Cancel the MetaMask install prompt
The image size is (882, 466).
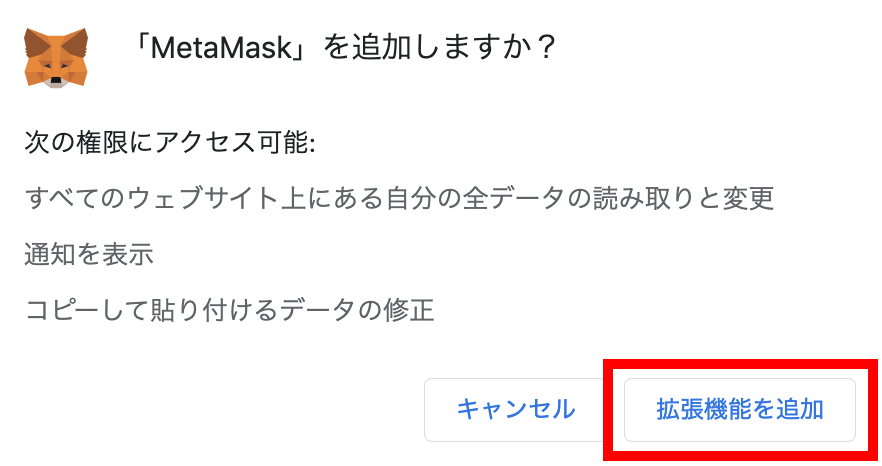(x=515, y=409)
